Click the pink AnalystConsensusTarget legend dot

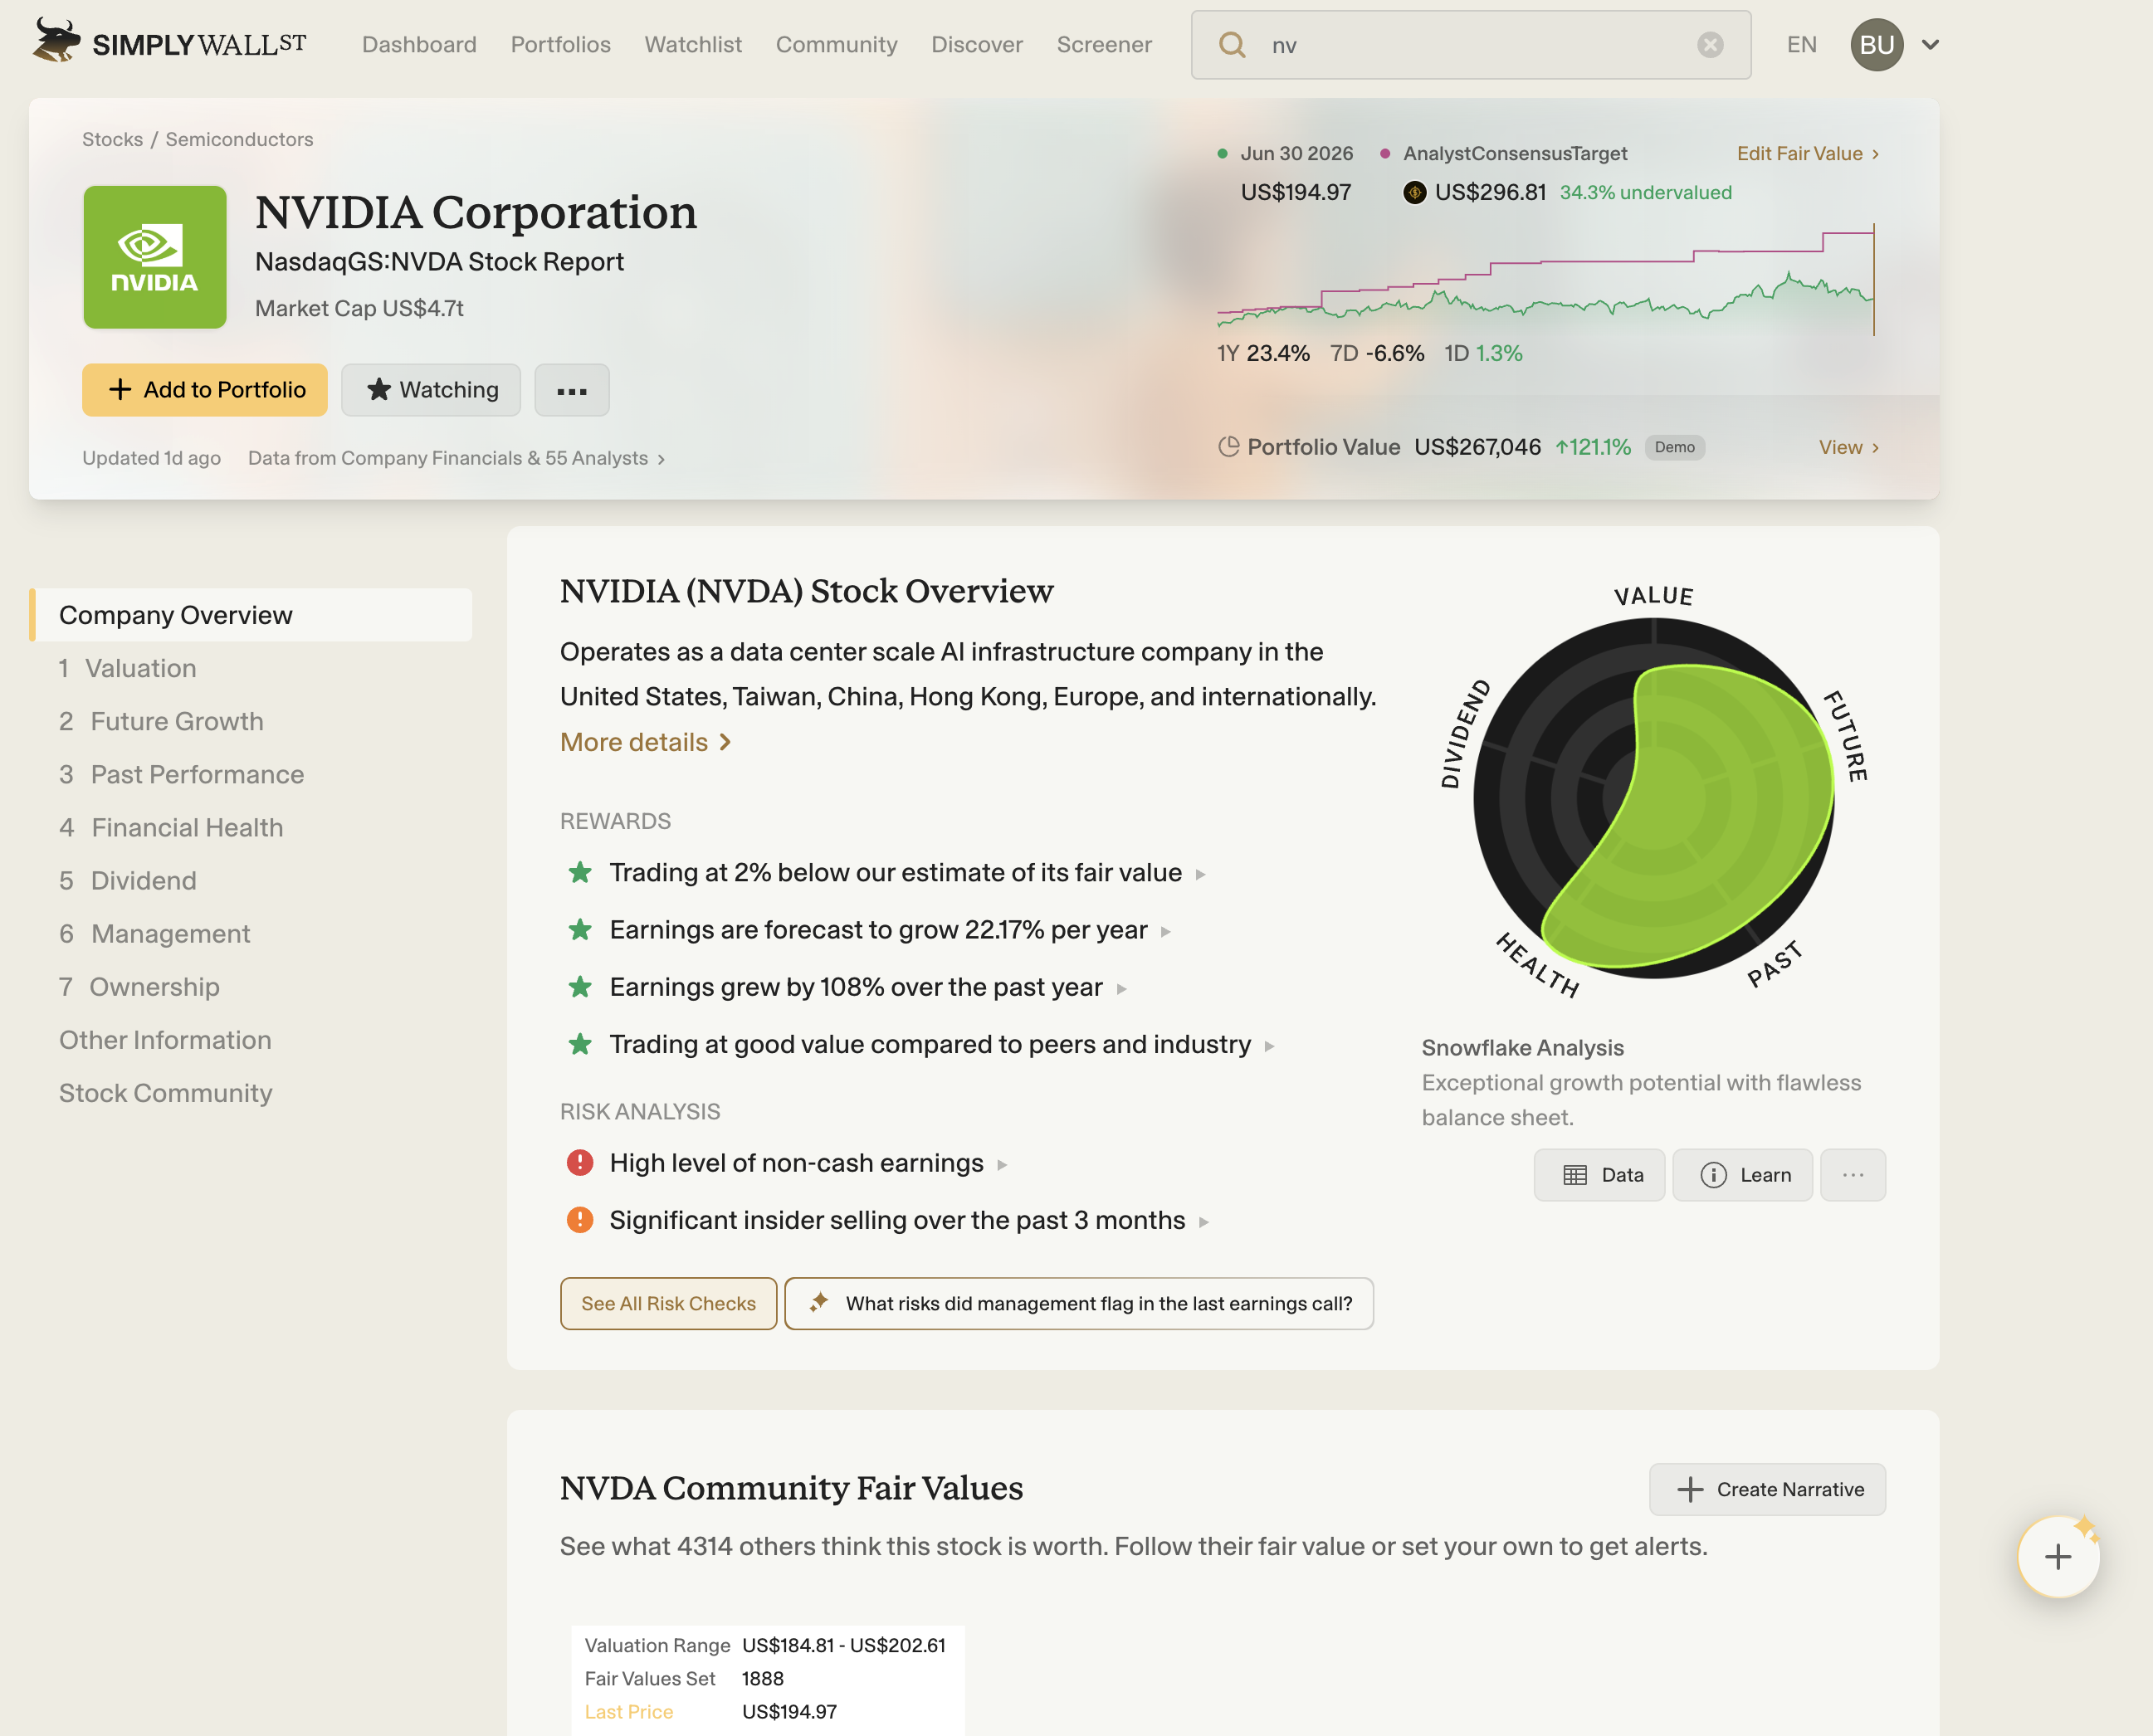pos(1385,154)
